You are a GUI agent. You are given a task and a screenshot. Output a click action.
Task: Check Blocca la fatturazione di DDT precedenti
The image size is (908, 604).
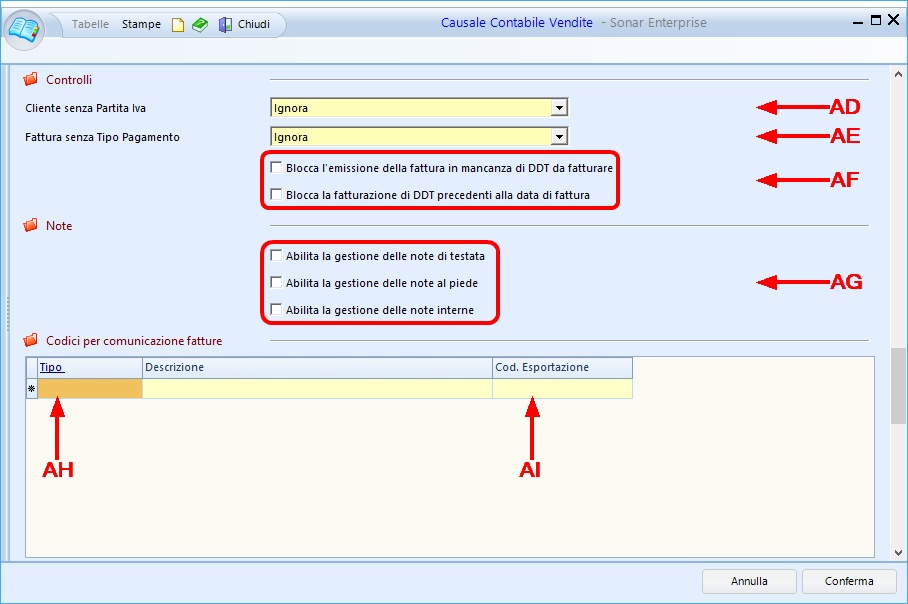(x=276, y=195)
